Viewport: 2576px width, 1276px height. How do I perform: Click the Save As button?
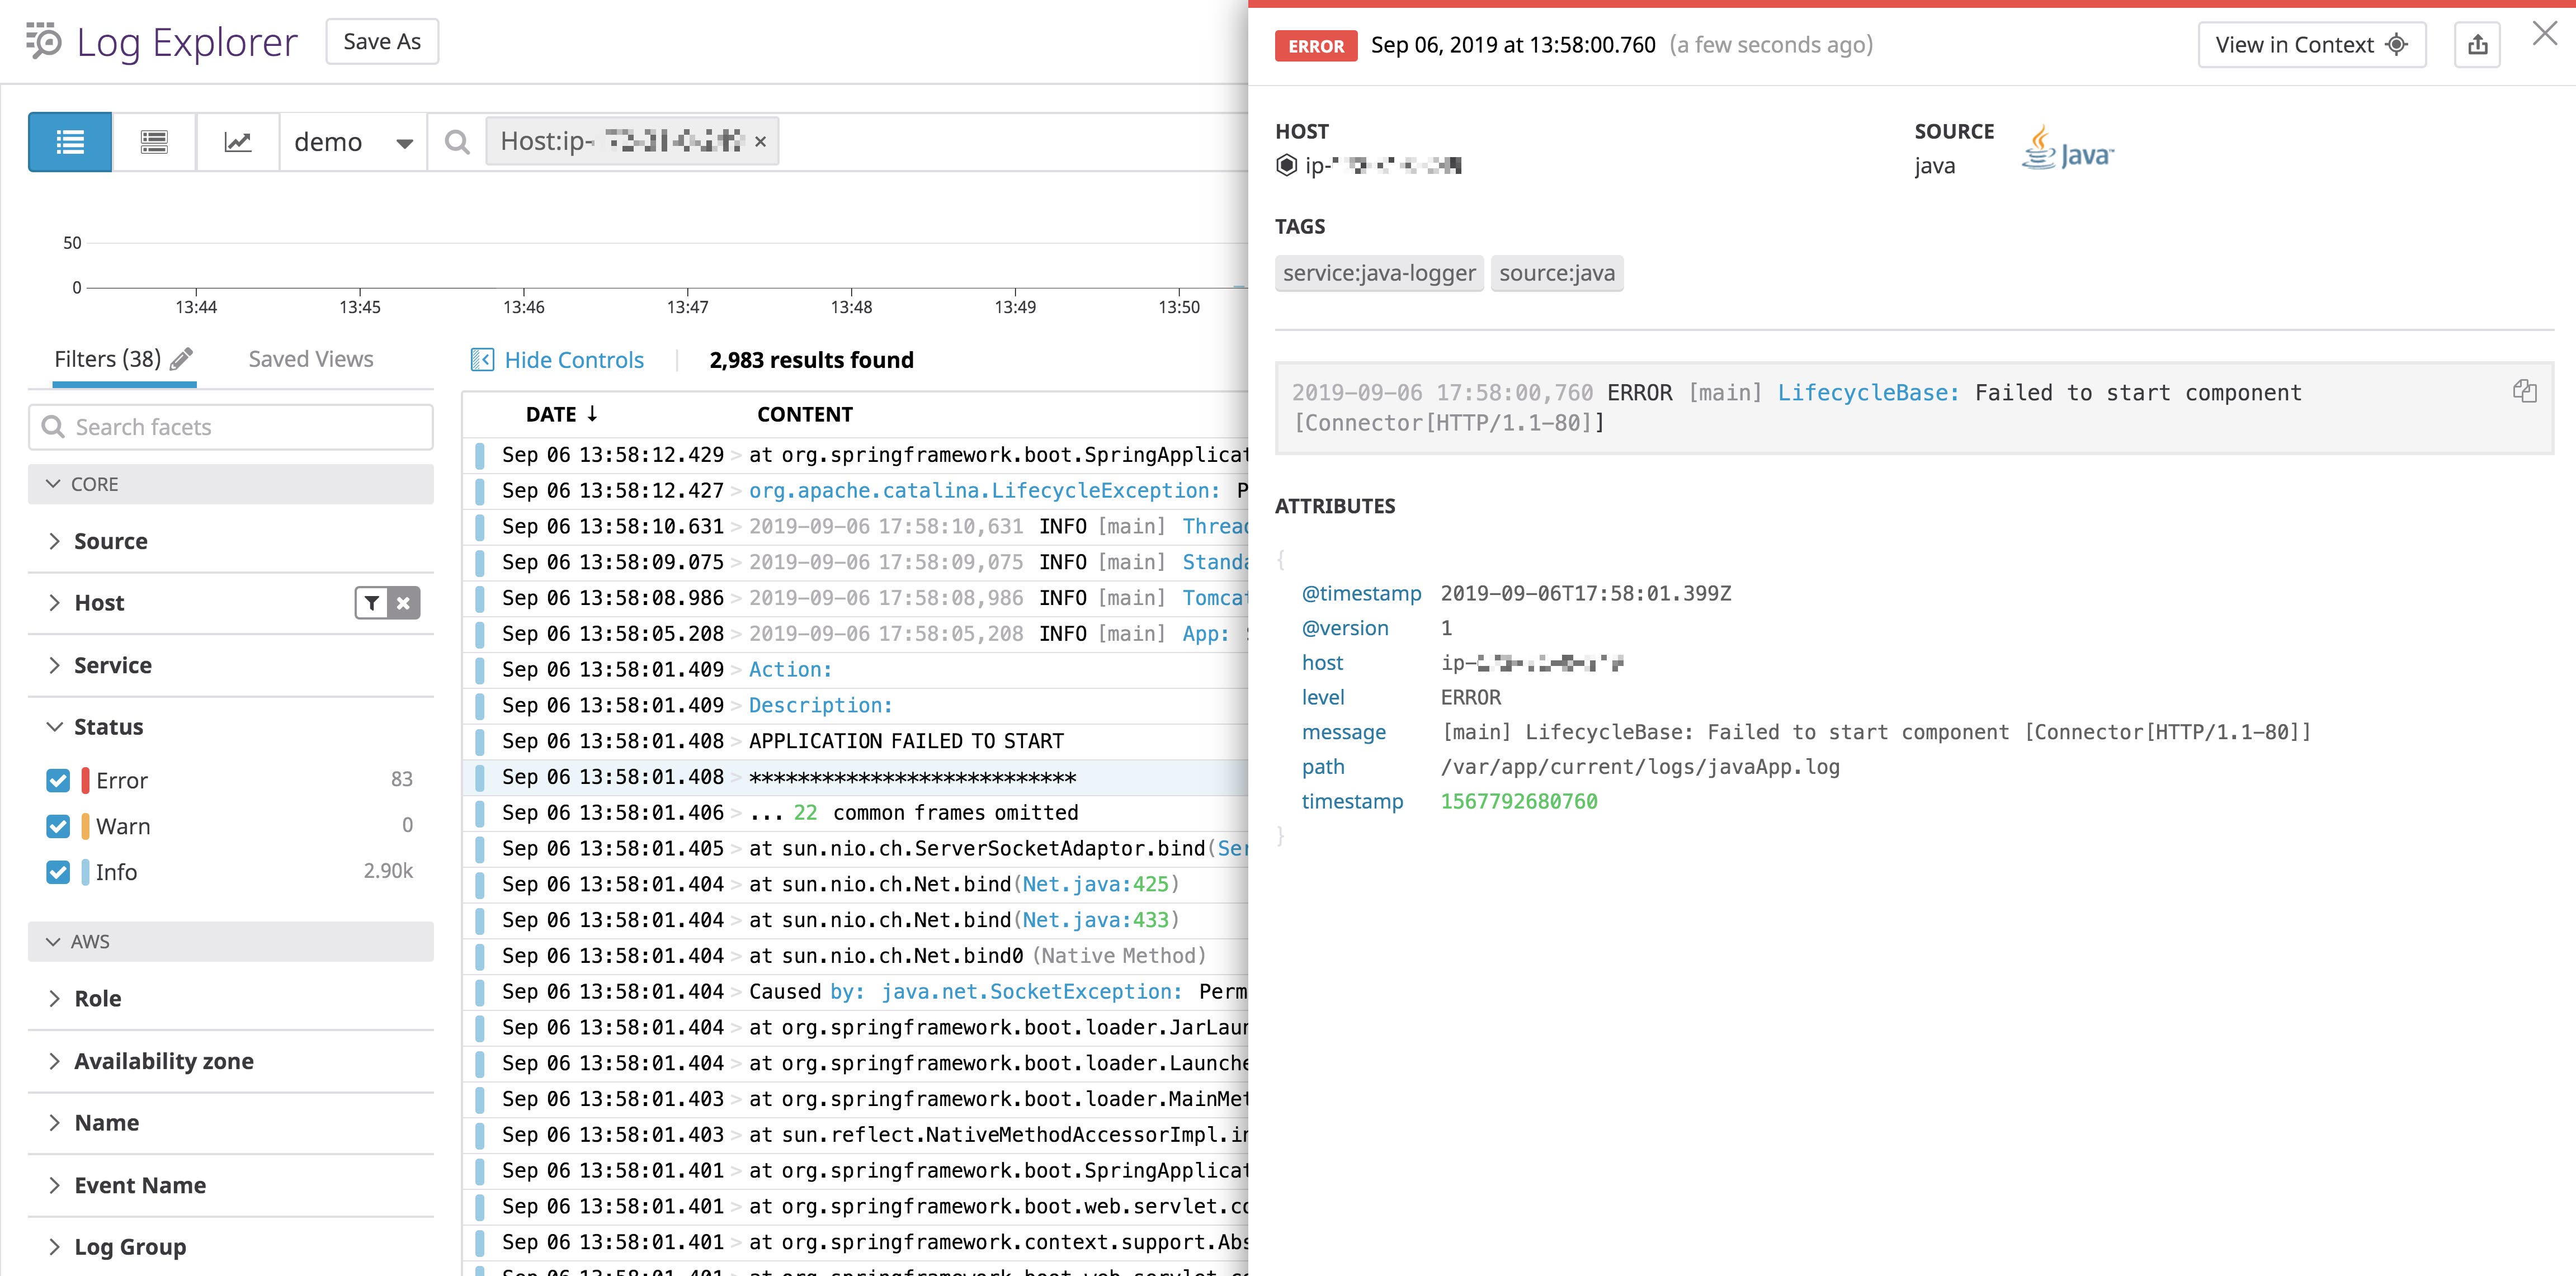382,41
